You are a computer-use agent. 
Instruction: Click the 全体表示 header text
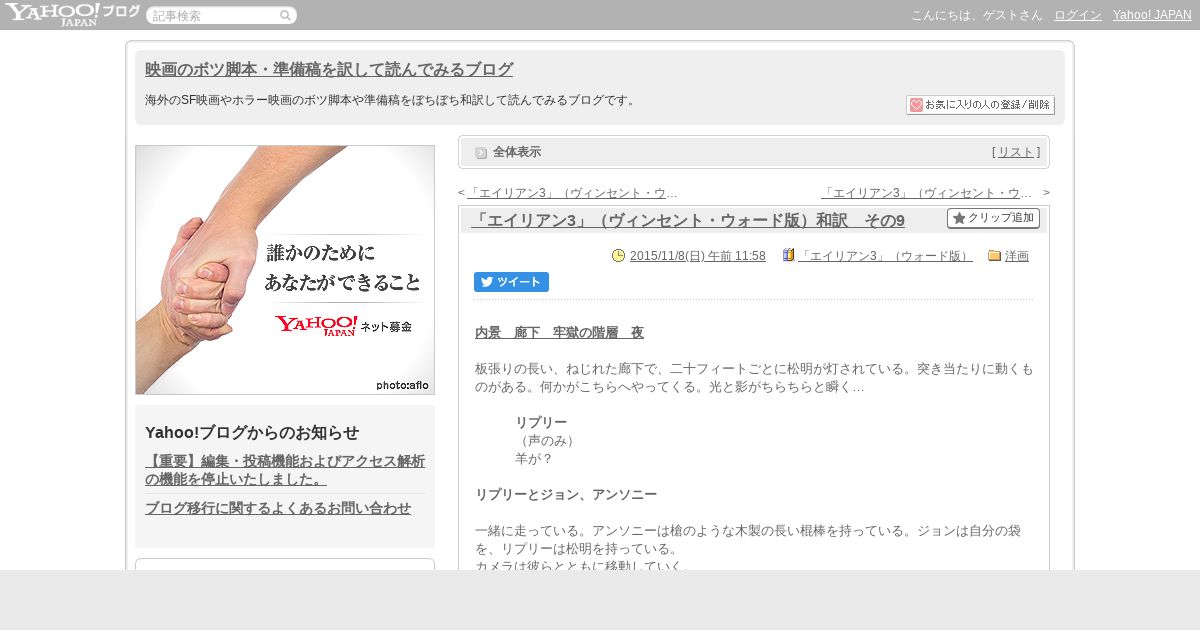tap(517, 152)
